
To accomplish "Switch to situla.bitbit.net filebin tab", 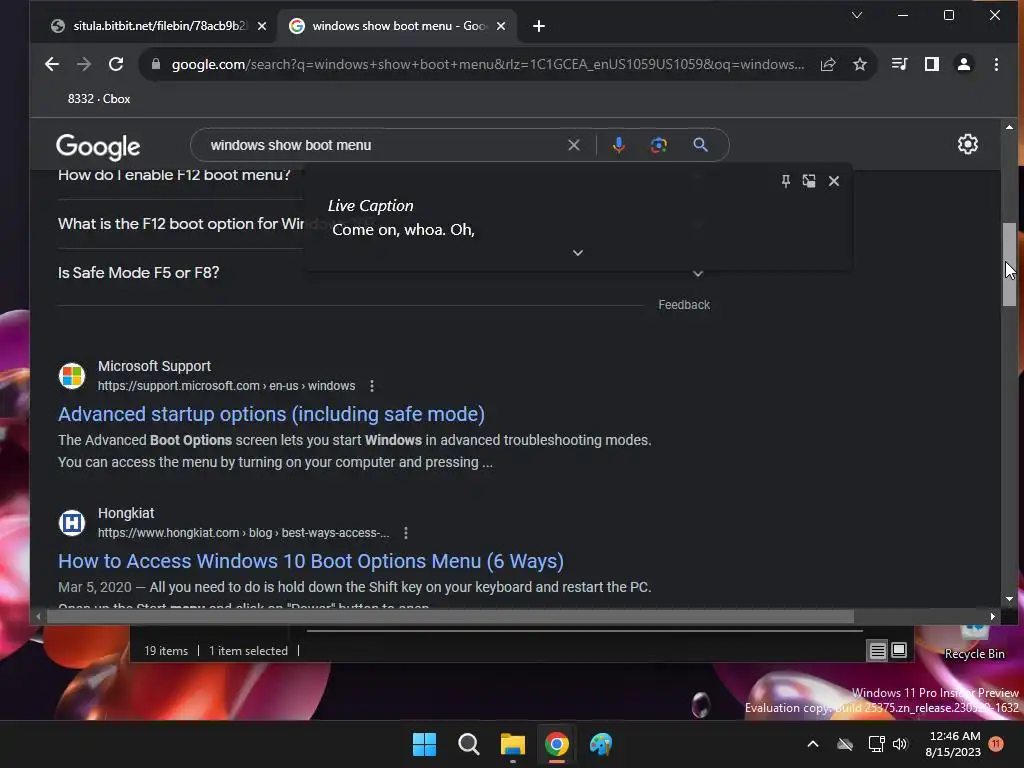I will 153,26.
